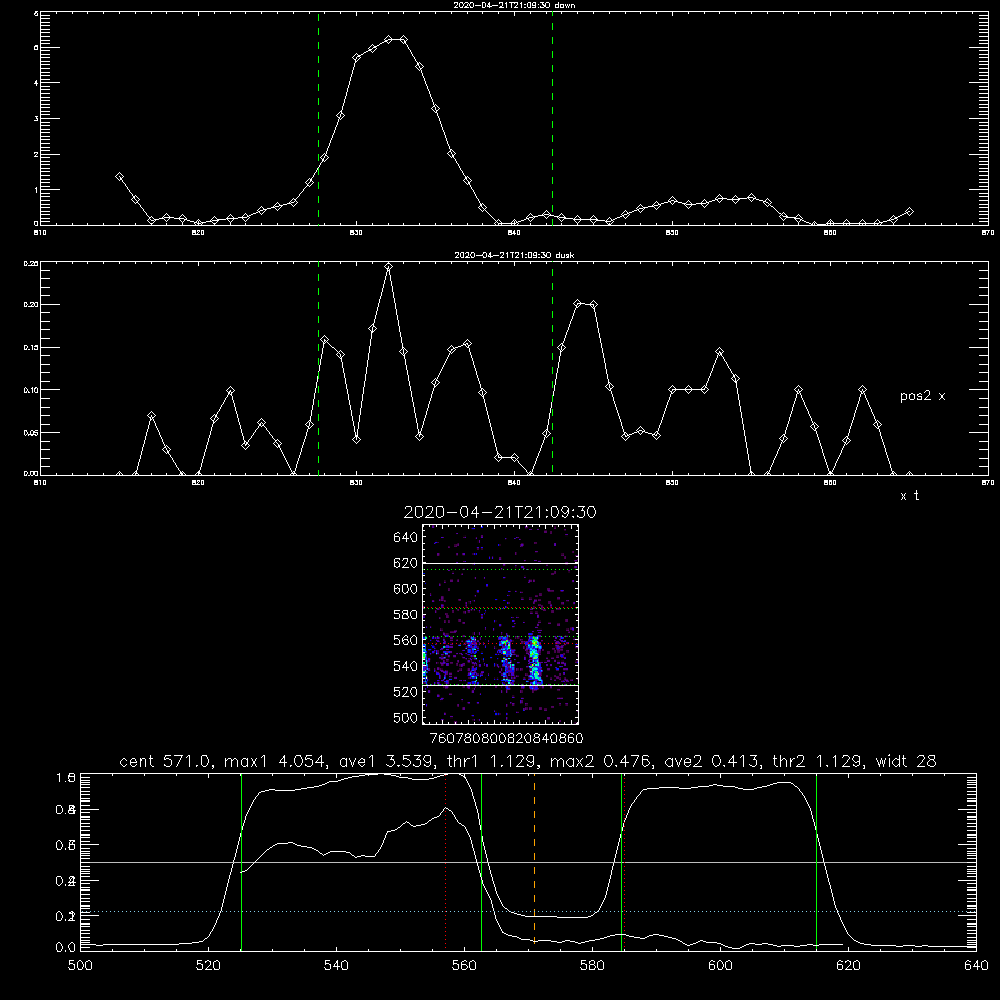Click the '580' x-axis label of the profile plot
Image resolution: width=1000 pixels, height=1000 pixels.
tap(592, 966)
